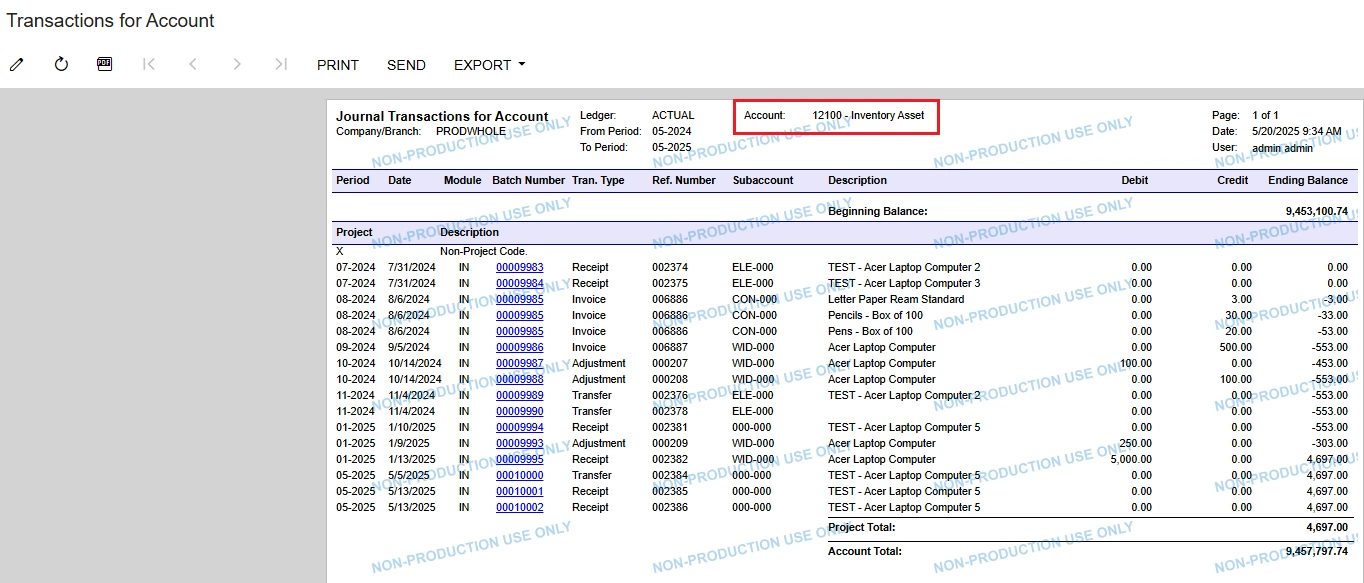The height and width of the screenshot is (583, 1364).
Task: Click the PRINT button
Action: [x=338, y=65]
